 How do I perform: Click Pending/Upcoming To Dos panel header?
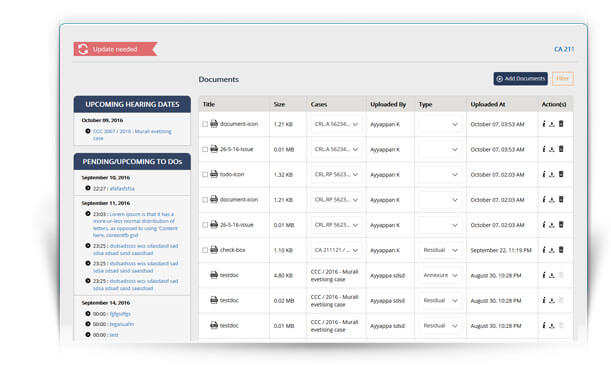click(132, 161)
